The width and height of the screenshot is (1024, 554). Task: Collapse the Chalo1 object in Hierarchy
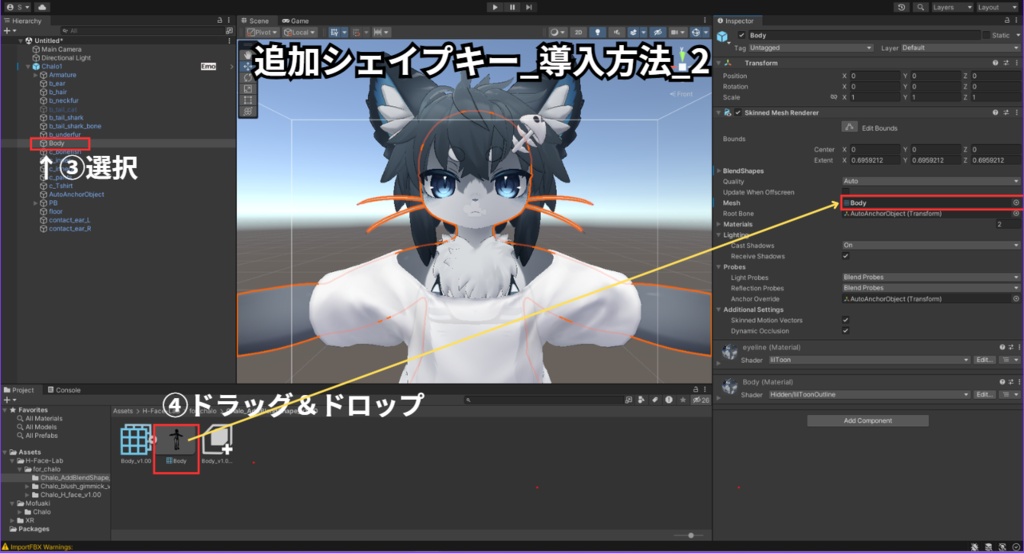pos(28,67)
